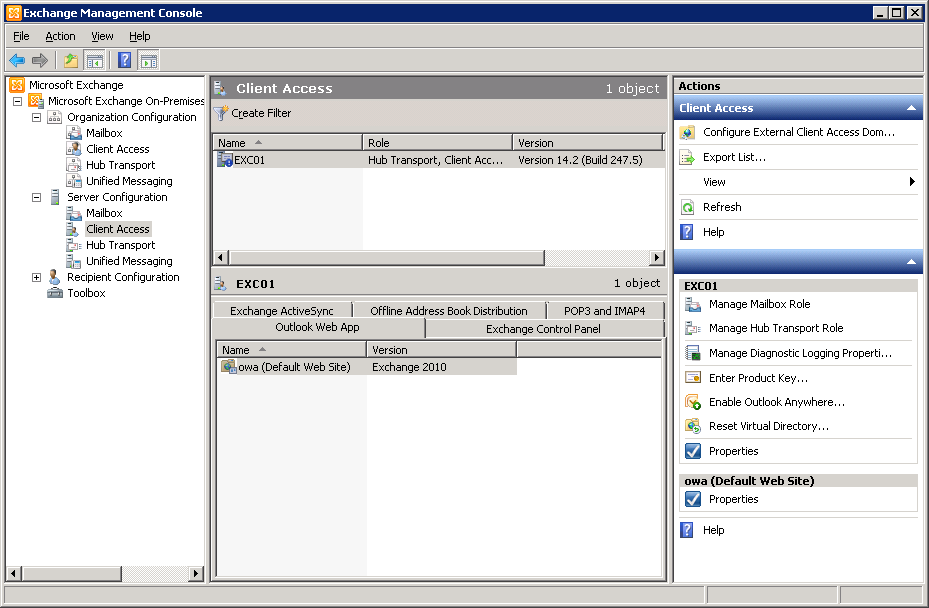Collapse the Server Configuration node

37,197
